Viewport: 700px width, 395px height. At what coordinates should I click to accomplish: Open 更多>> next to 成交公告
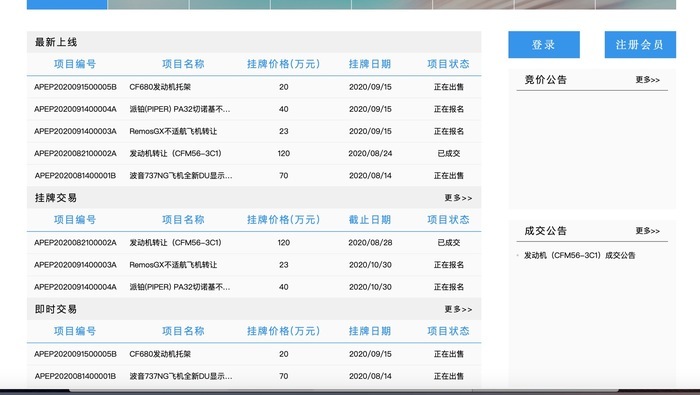pos(647,231)
